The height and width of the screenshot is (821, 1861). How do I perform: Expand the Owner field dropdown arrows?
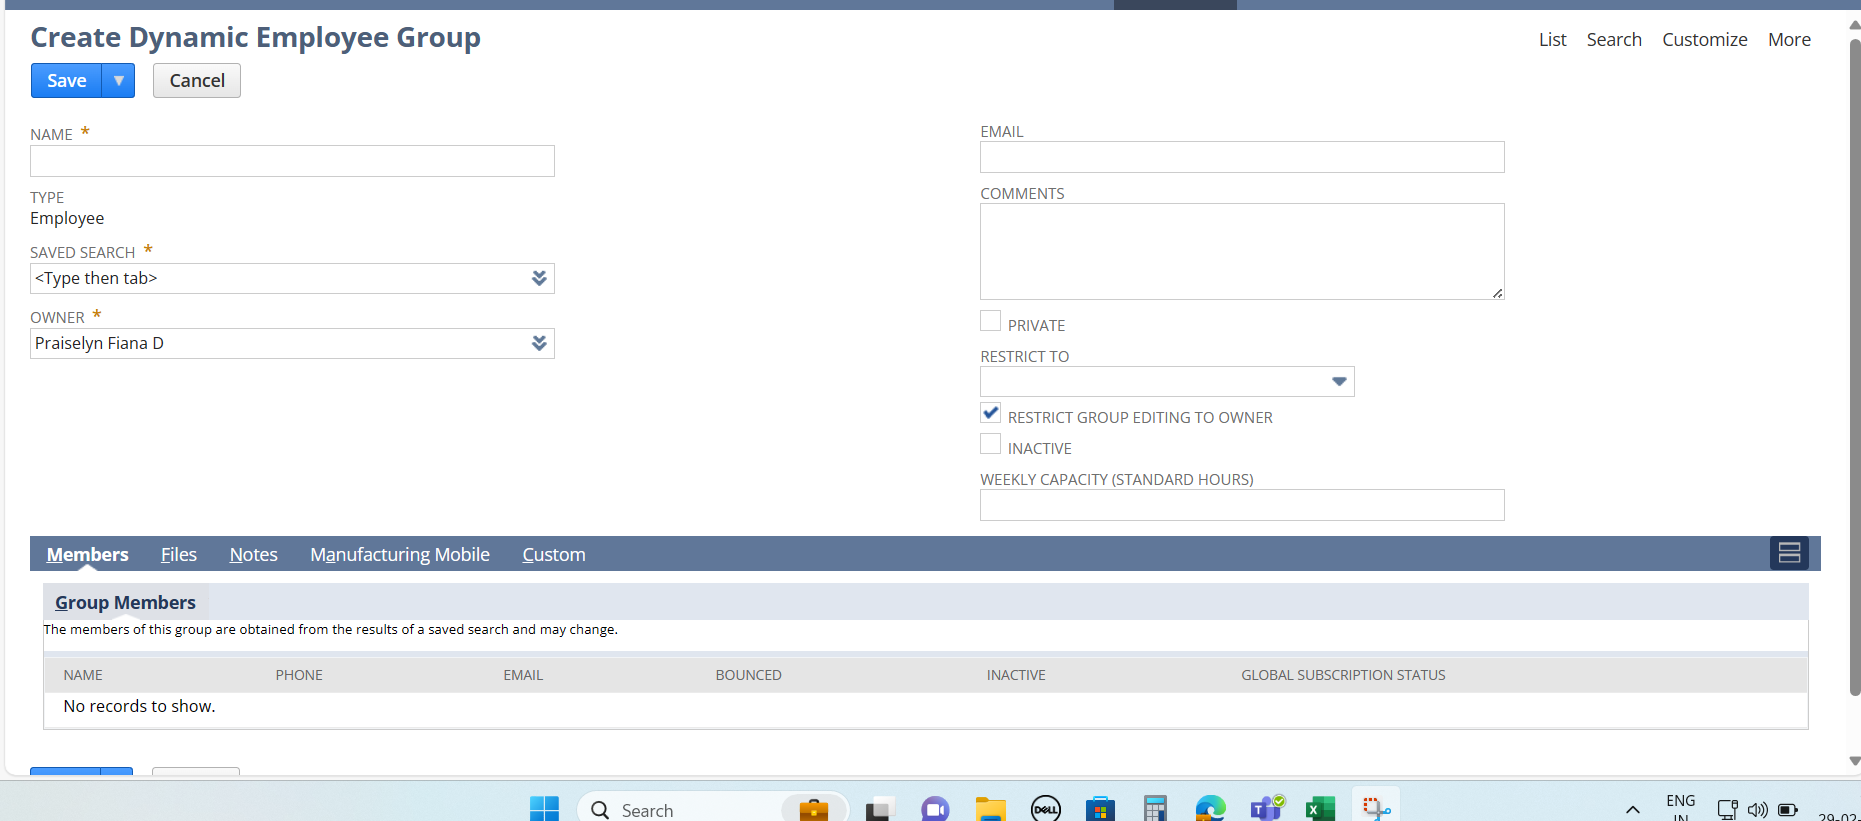tap(539, 343)
